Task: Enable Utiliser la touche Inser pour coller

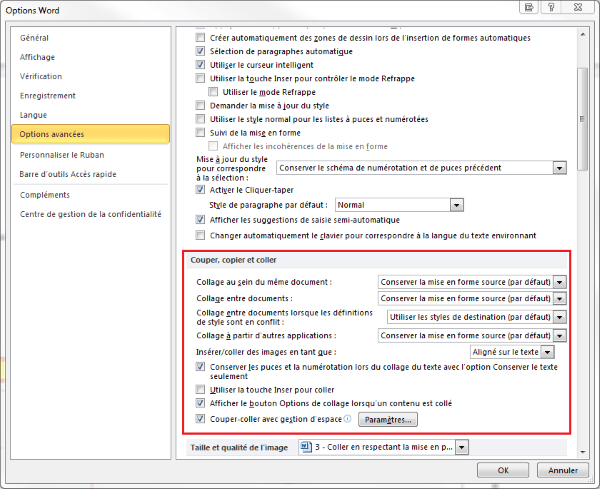Action: [200, 390]
